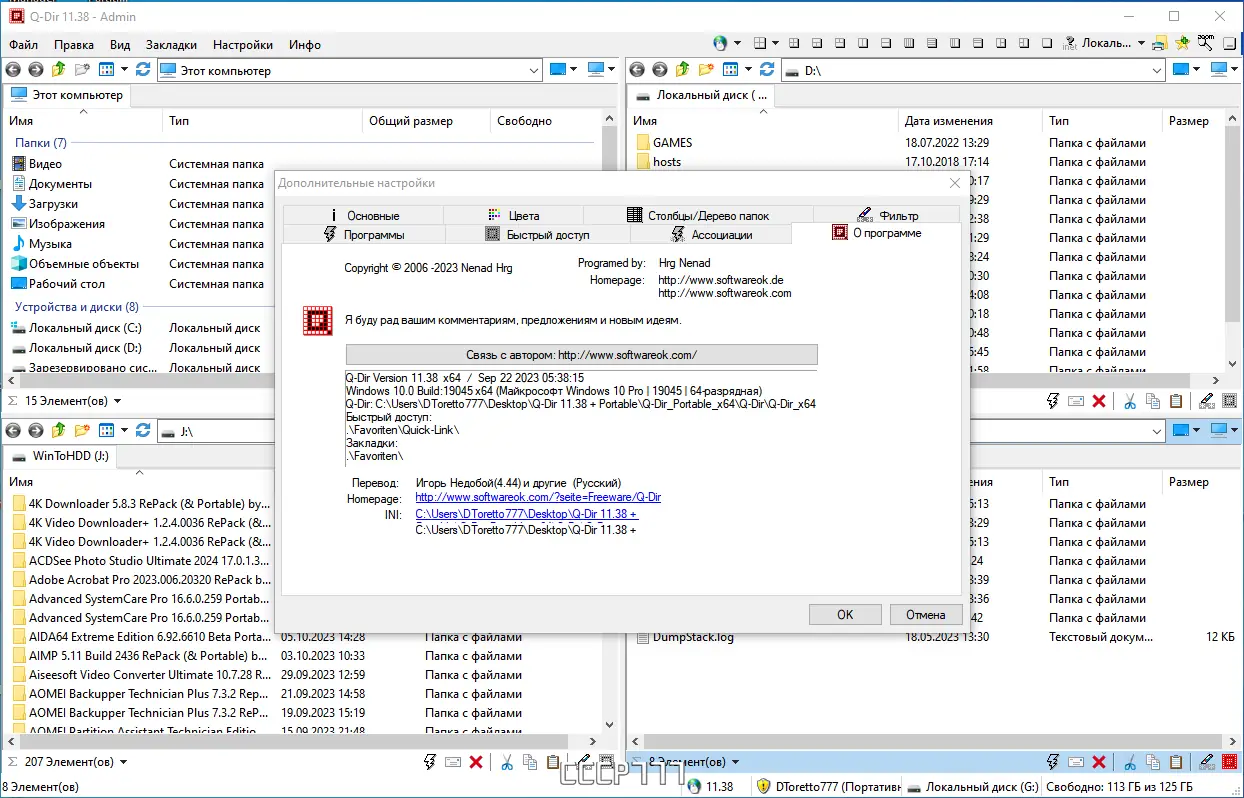Screen dimensions: 1244x798
Task: Click paste clipboard icon in D:\ pane toolbar
Action: tap(1176, 401)
